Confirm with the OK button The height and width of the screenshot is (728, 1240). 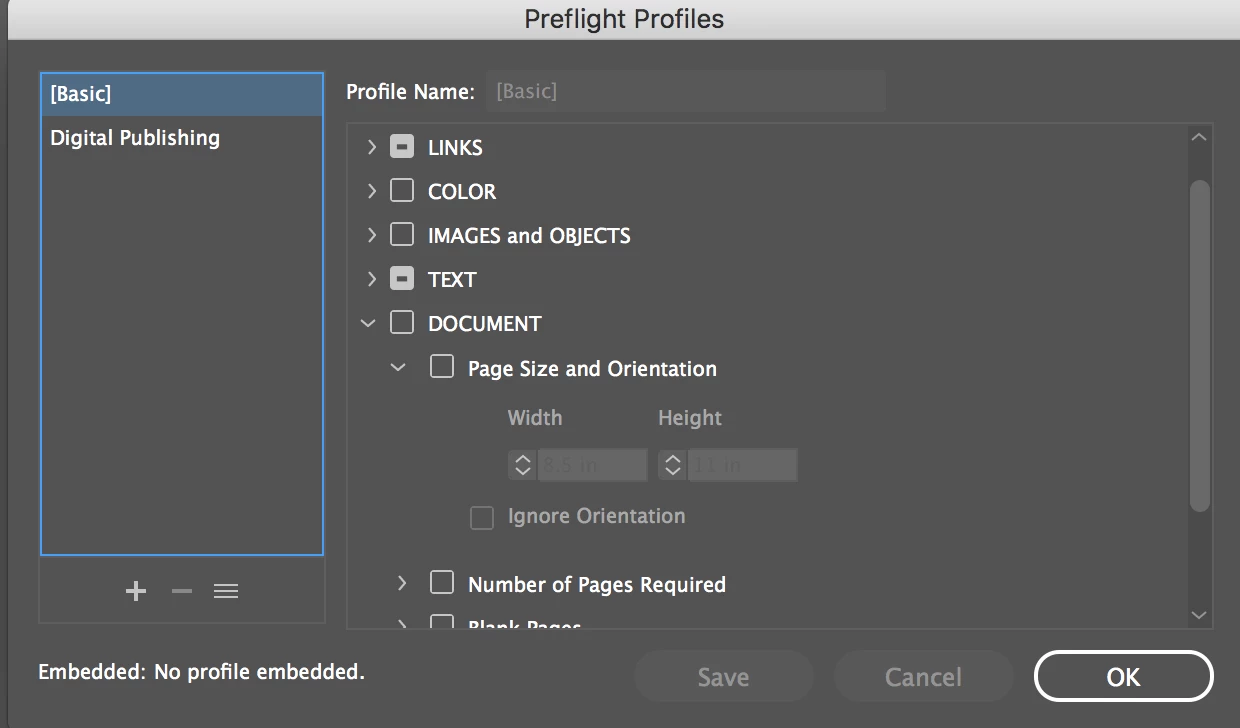click(x=1123, y=677)
